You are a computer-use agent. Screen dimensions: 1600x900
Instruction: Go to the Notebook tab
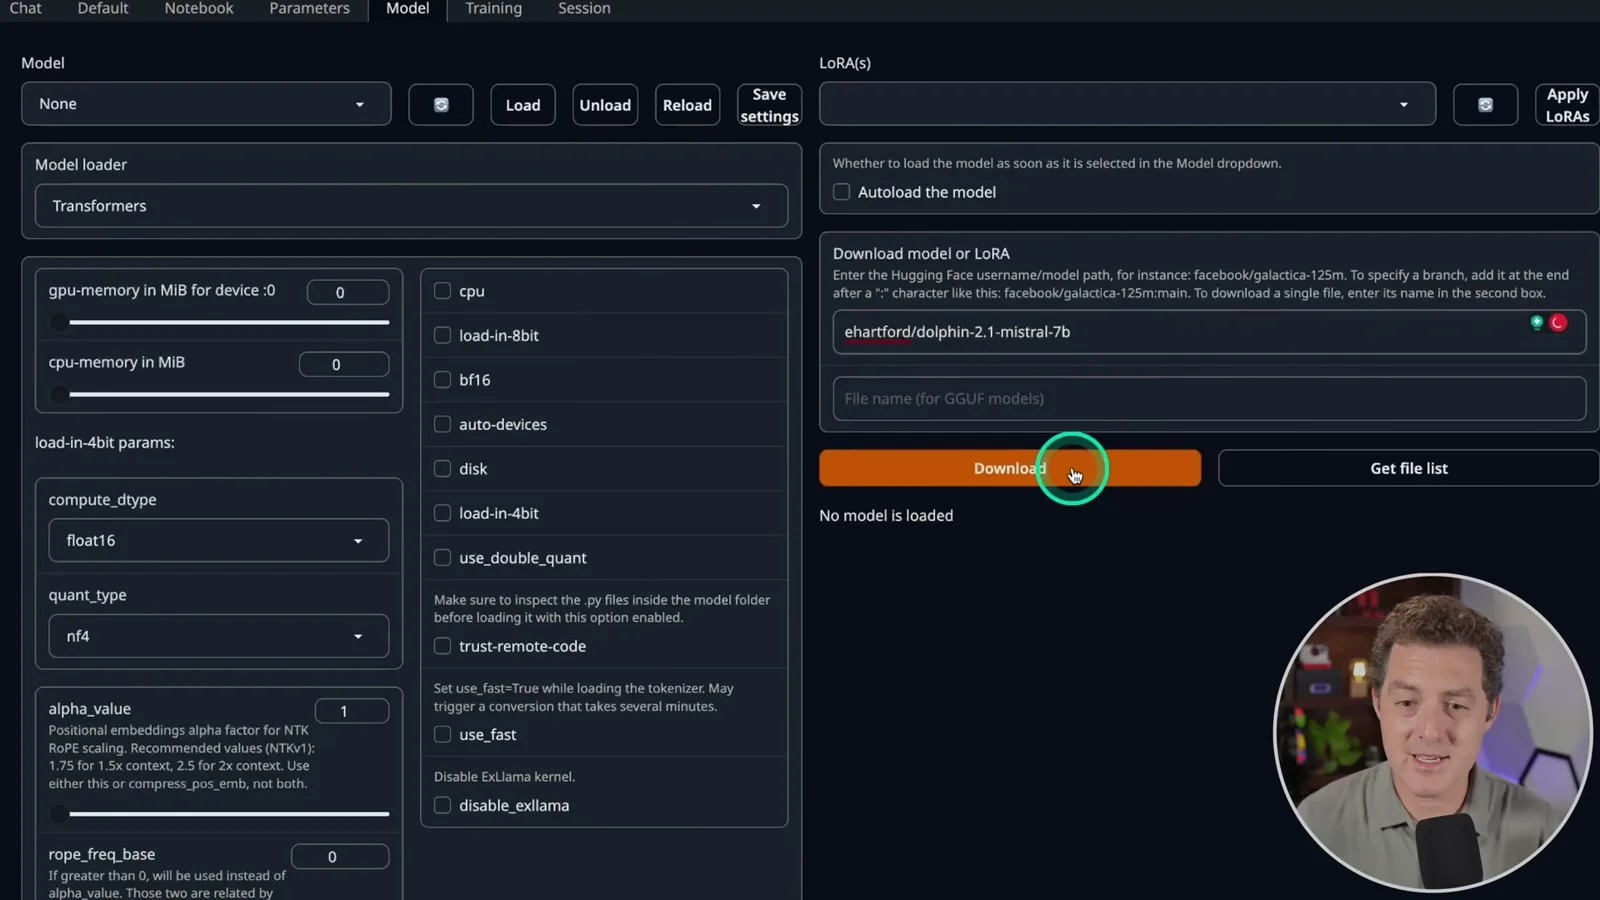pyautogui.click(x=199, y=8)
